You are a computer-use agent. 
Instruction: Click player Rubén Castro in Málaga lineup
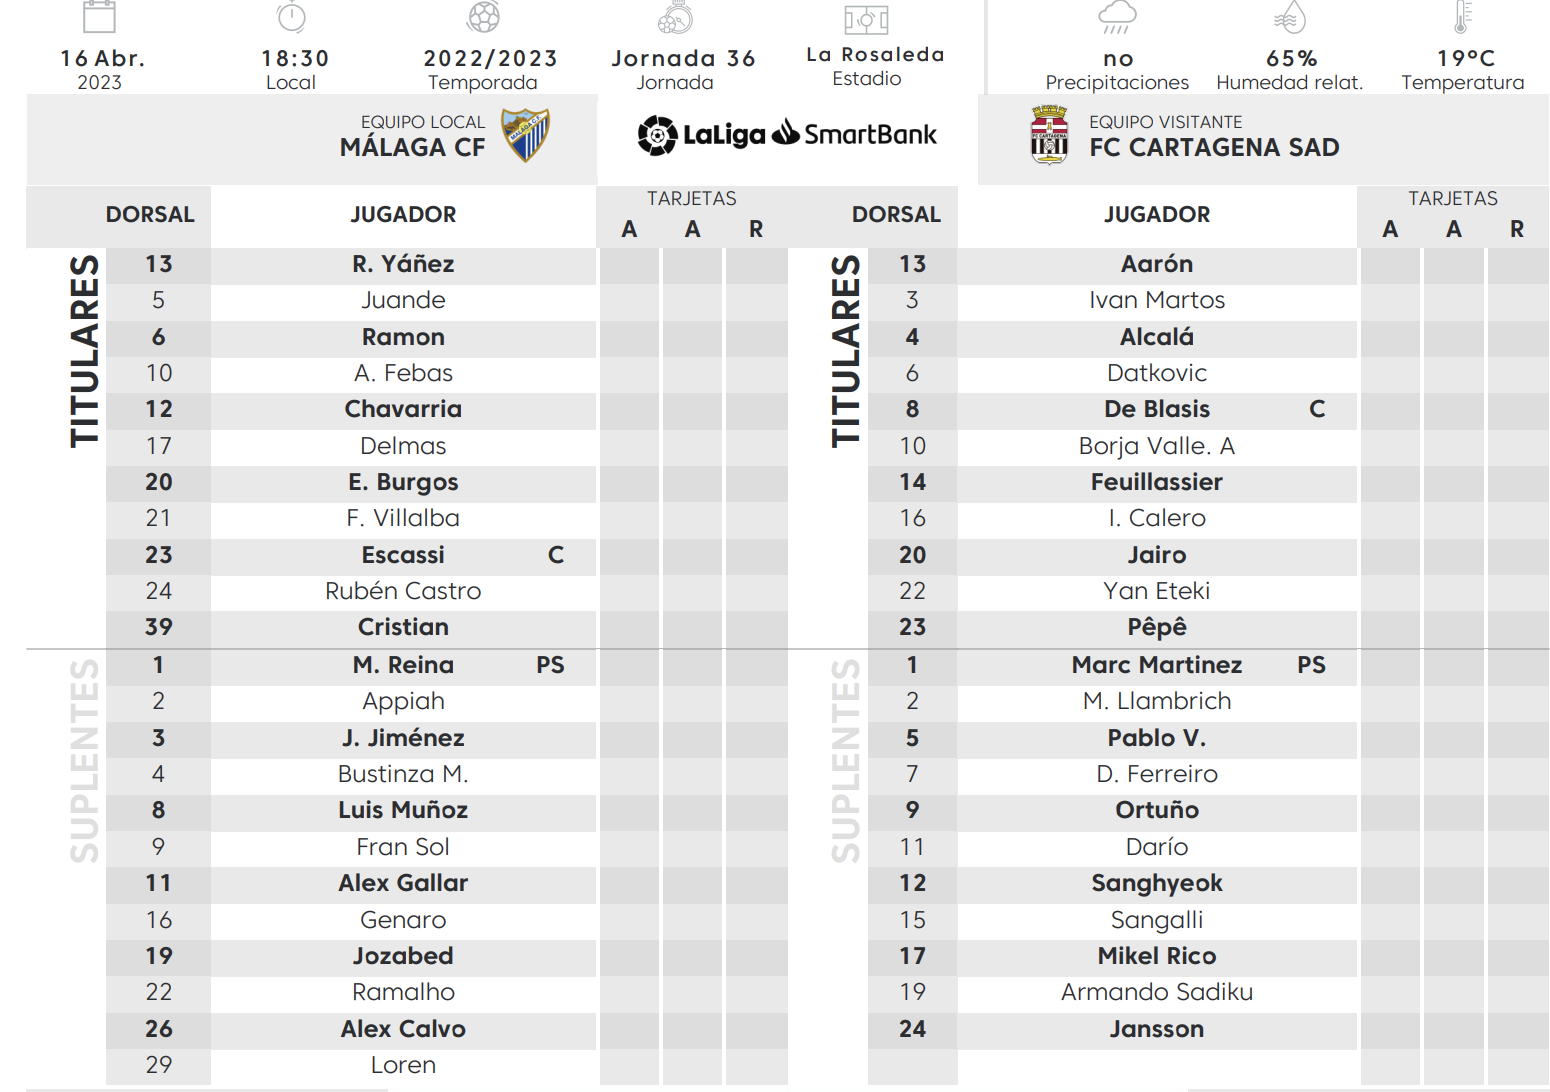[403, 591]
